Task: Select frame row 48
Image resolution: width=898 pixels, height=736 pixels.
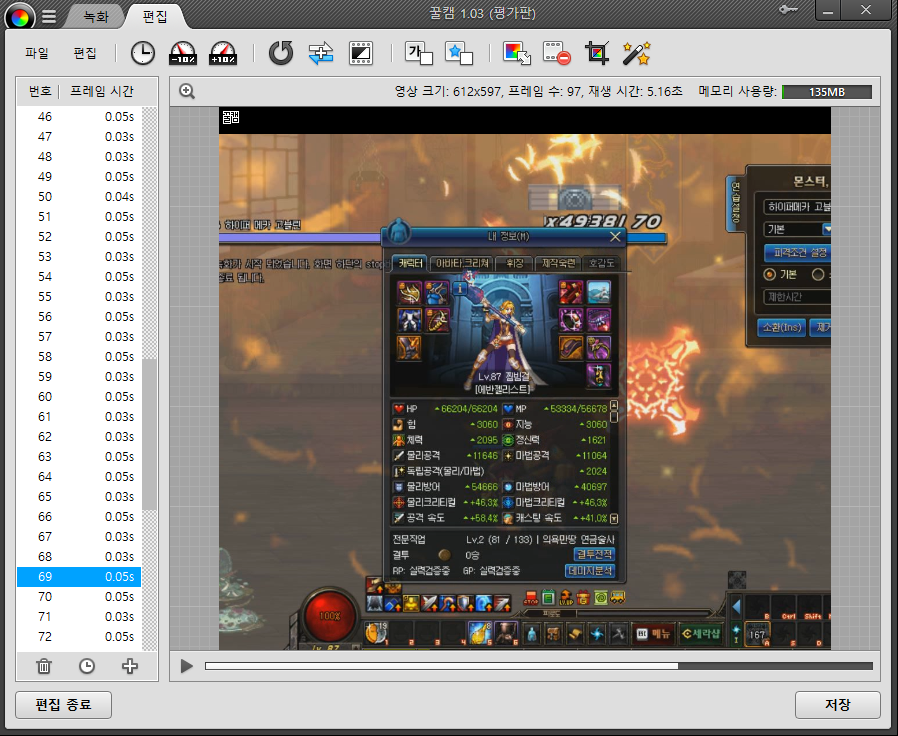Action: (x=79, y=157)
